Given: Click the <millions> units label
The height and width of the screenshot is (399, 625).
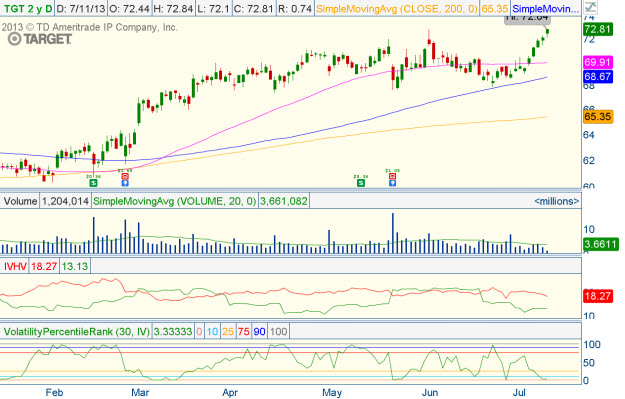Looking at the screenshot, I should click(x=556, y=201).
